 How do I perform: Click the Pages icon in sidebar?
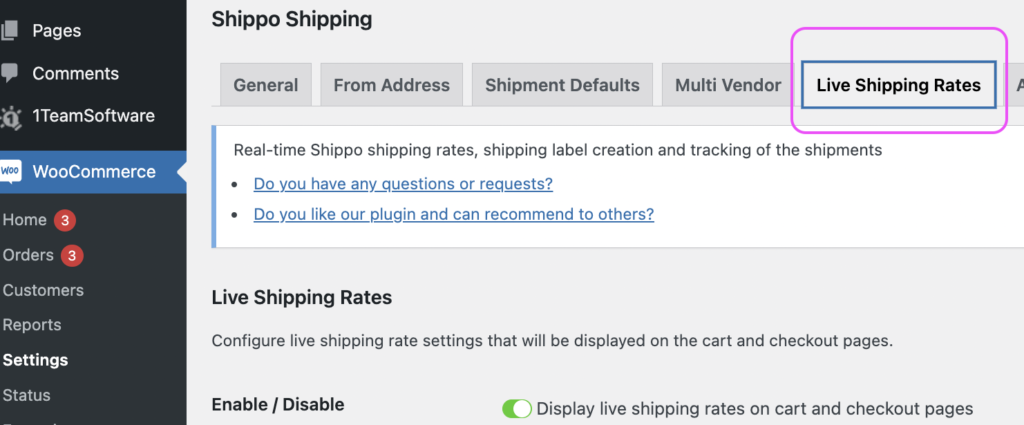coord(9,31)
